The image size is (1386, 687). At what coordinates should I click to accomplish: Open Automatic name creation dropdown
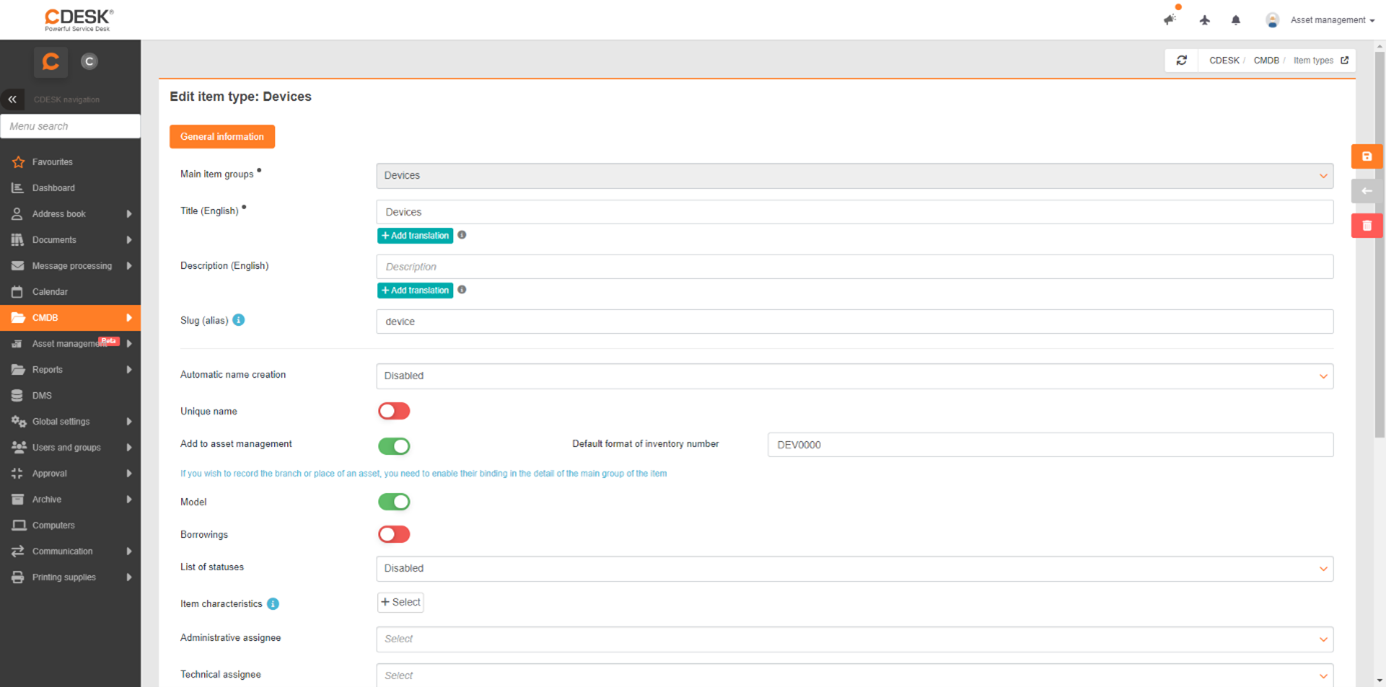(x=855, y=376)
